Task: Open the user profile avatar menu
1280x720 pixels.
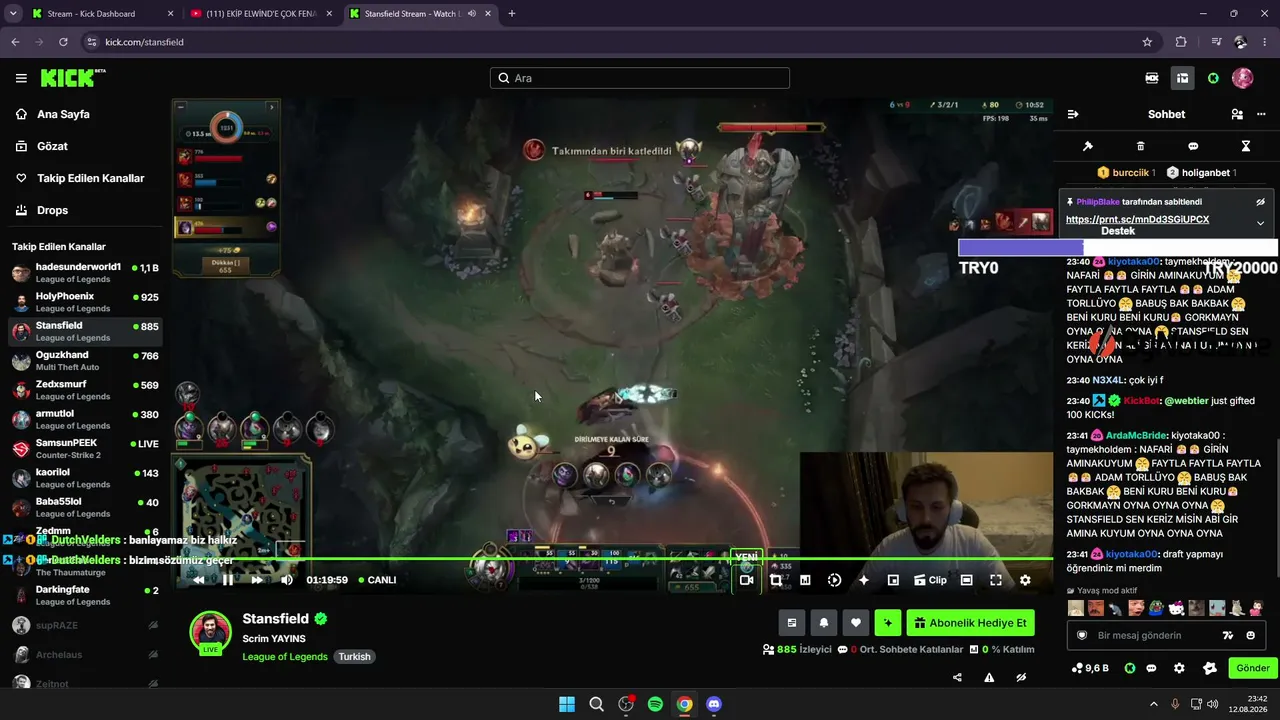Action: [1242, 78]
